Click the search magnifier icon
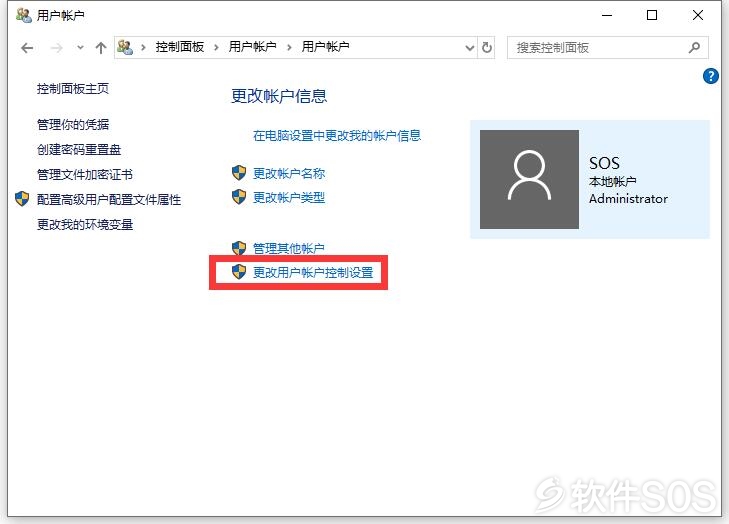The image size is (729, 524). (694, 47)
